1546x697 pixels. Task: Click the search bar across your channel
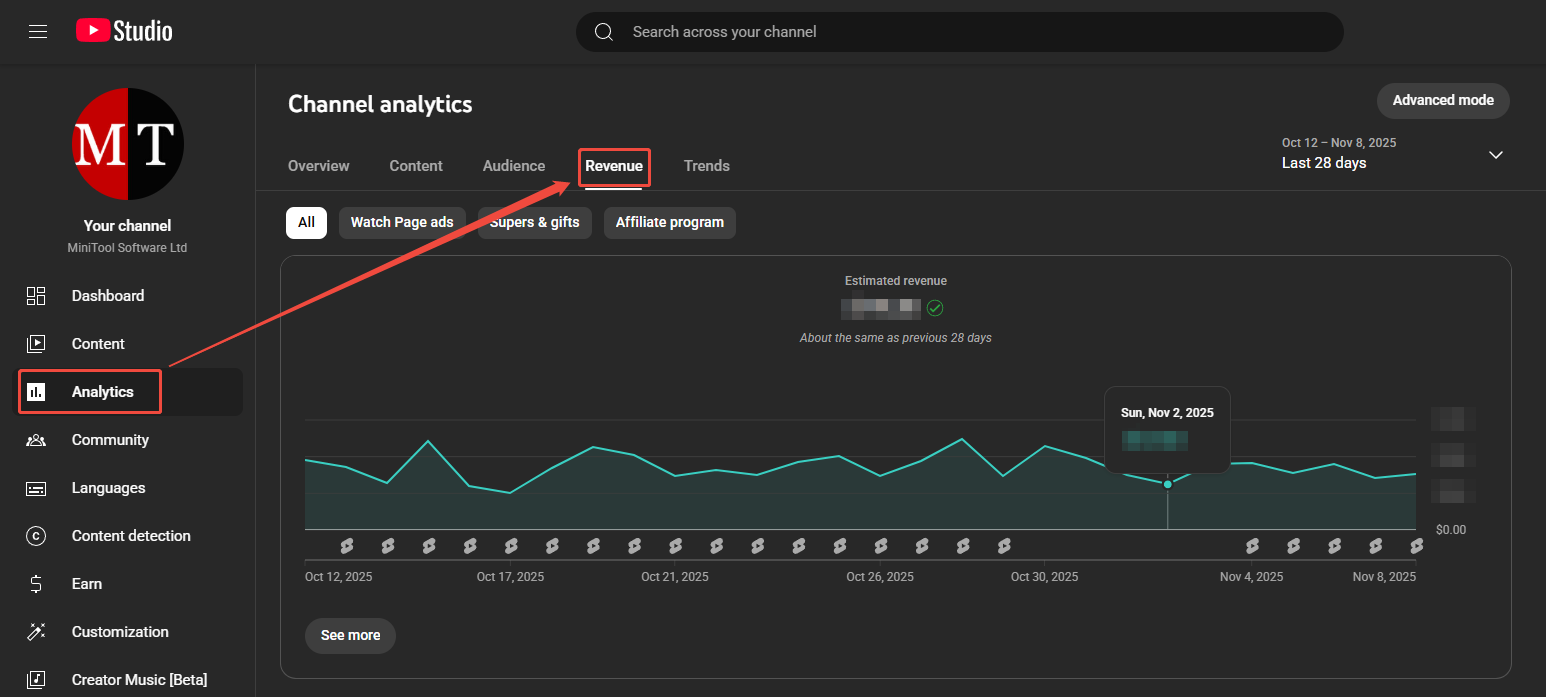pyautogui.click(x=959, y=31)
